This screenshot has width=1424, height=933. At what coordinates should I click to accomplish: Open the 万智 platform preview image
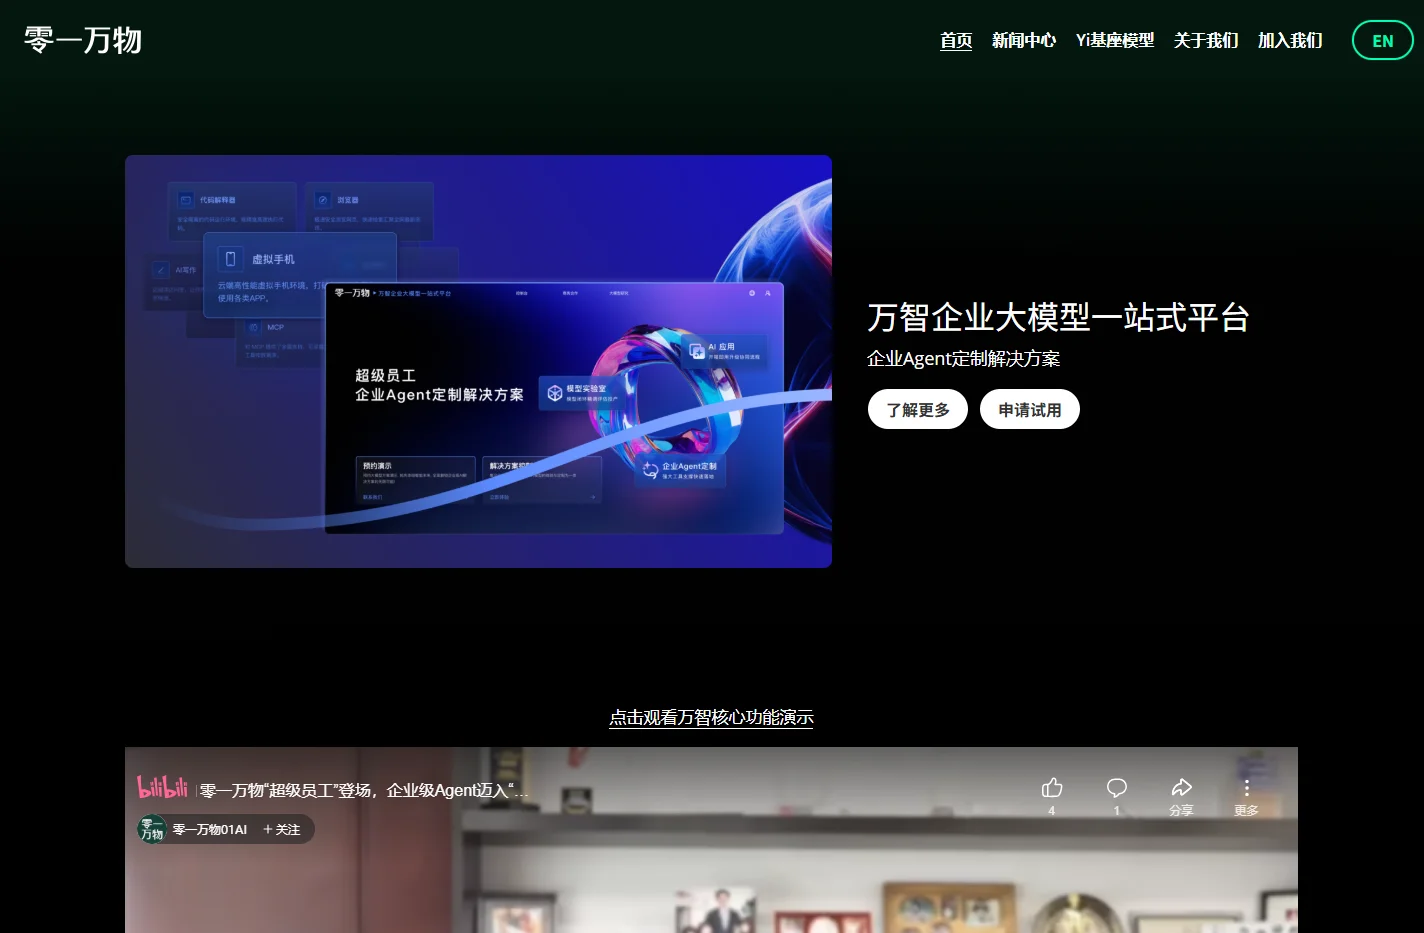(478, 361)
